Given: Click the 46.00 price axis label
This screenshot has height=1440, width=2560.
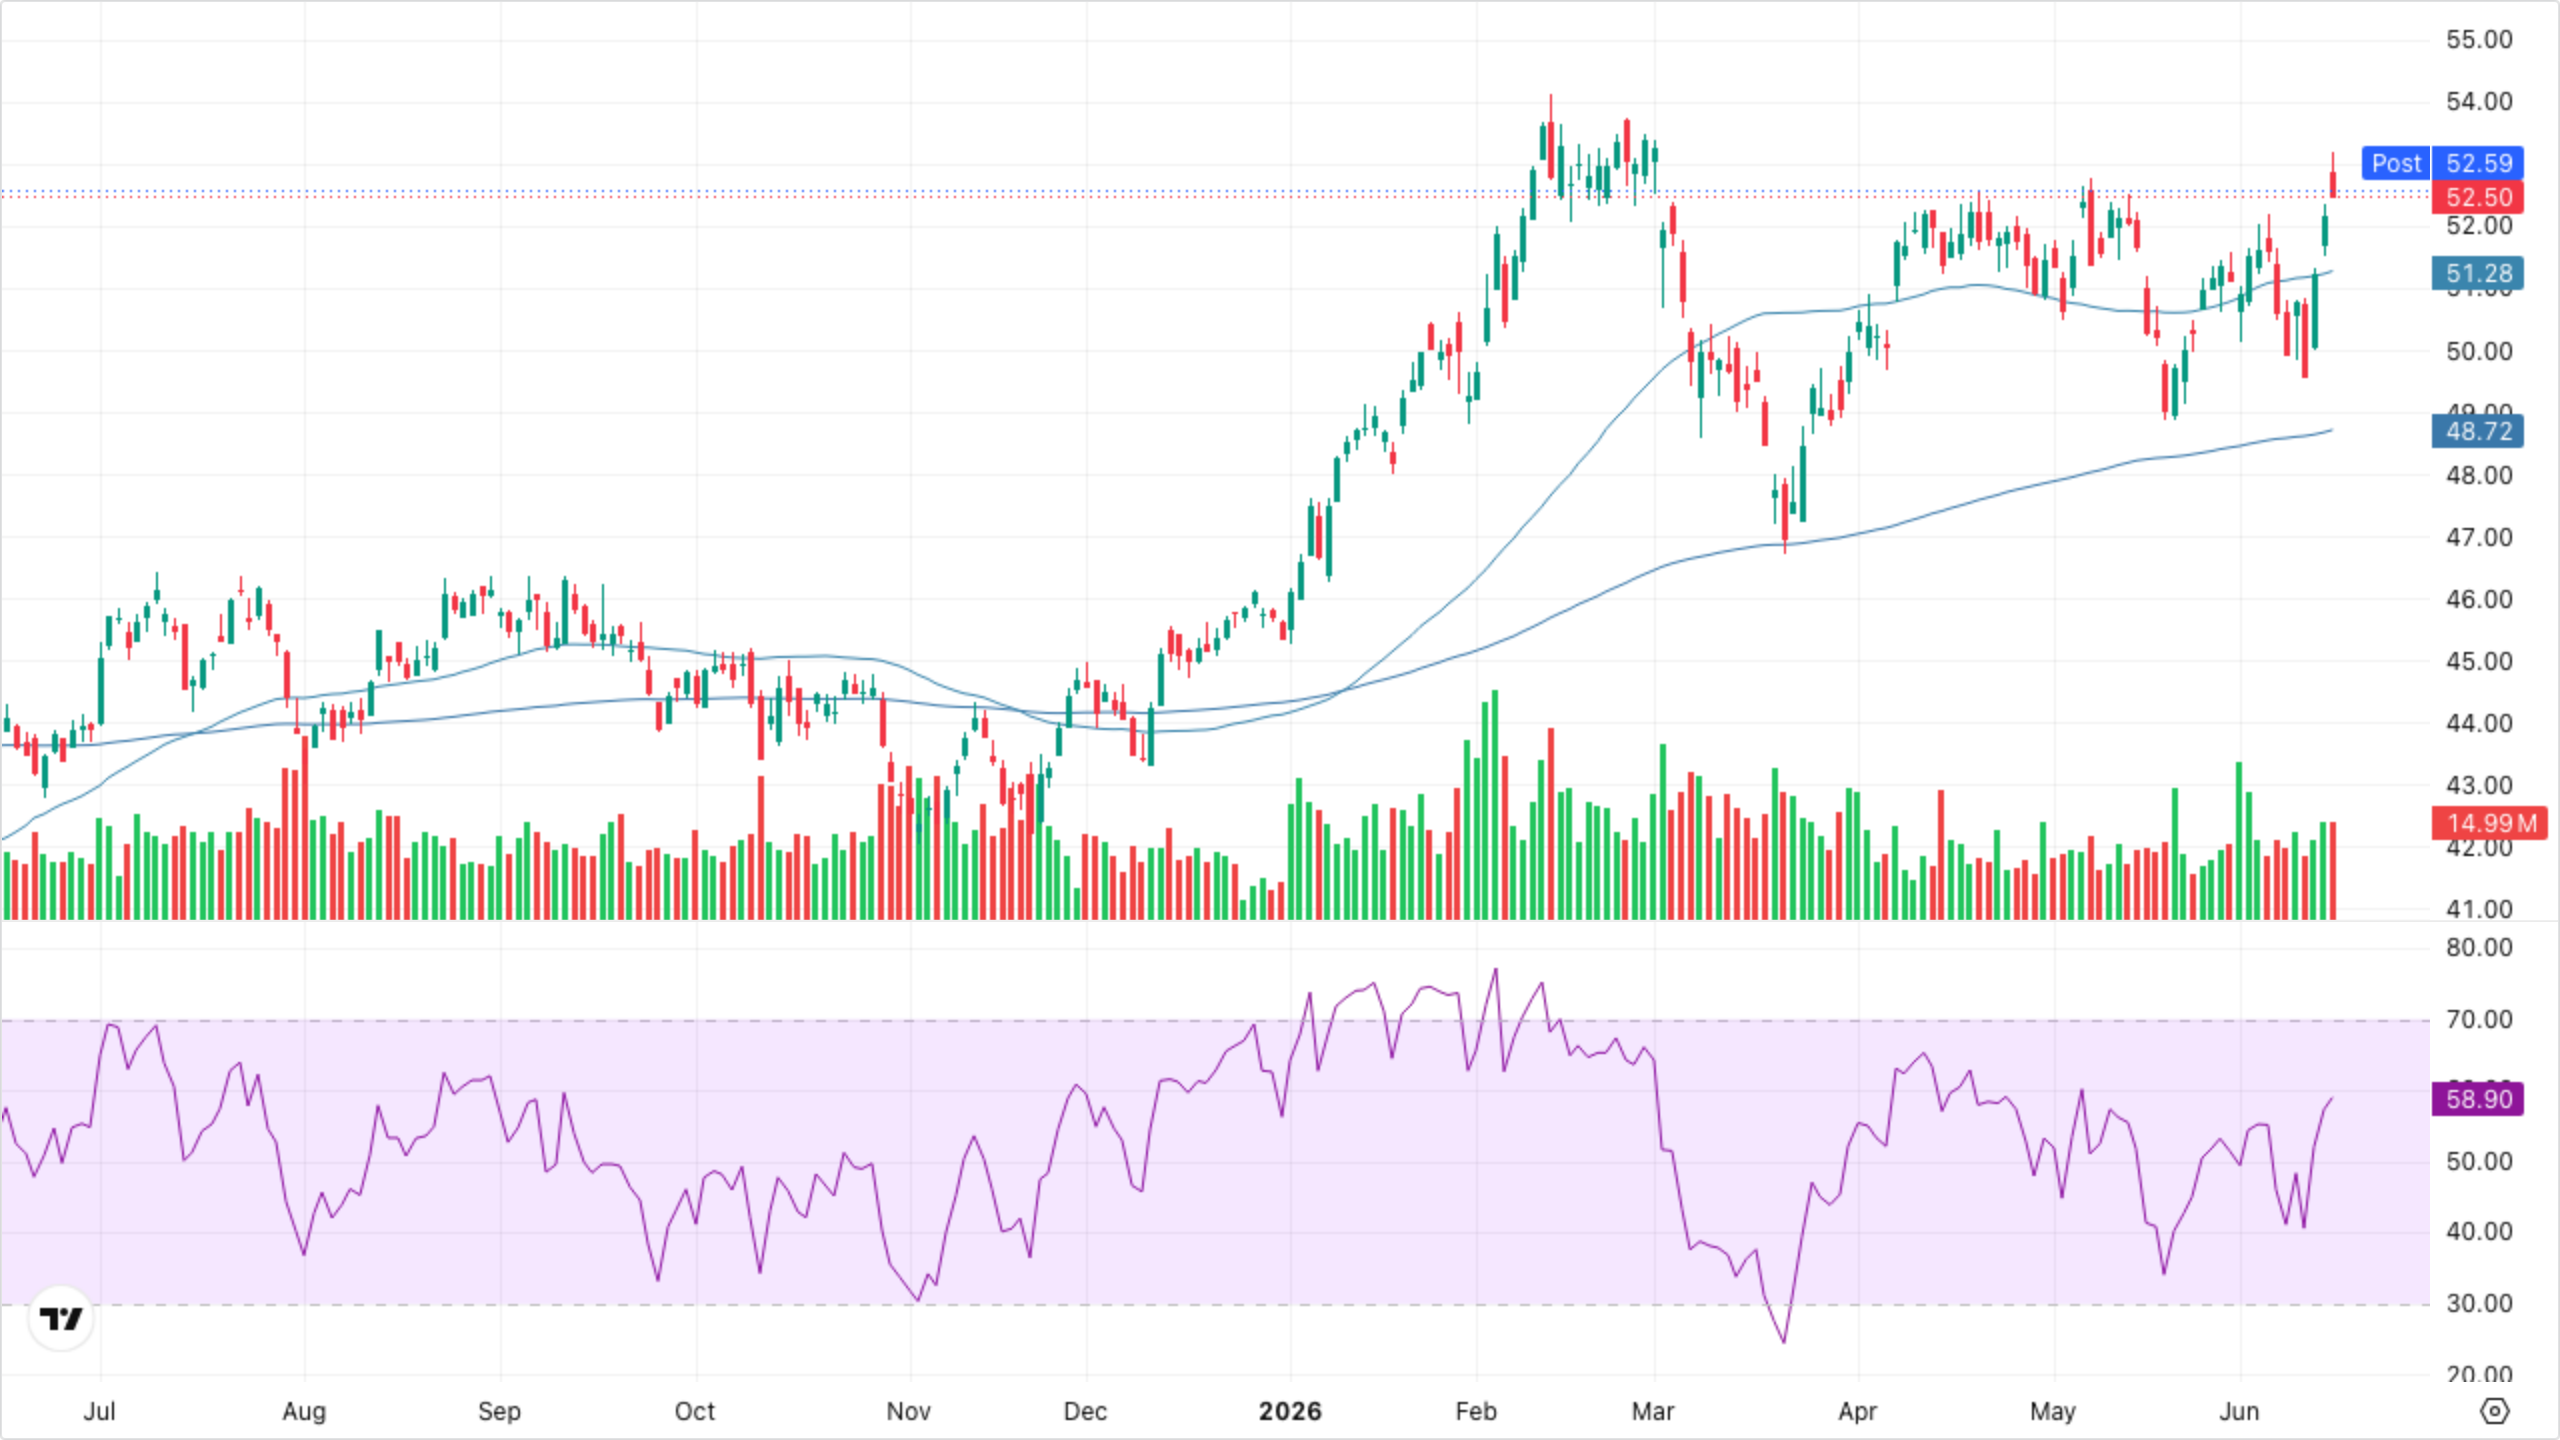Looking at the screenshot, I should click(x=2479, y=599).
